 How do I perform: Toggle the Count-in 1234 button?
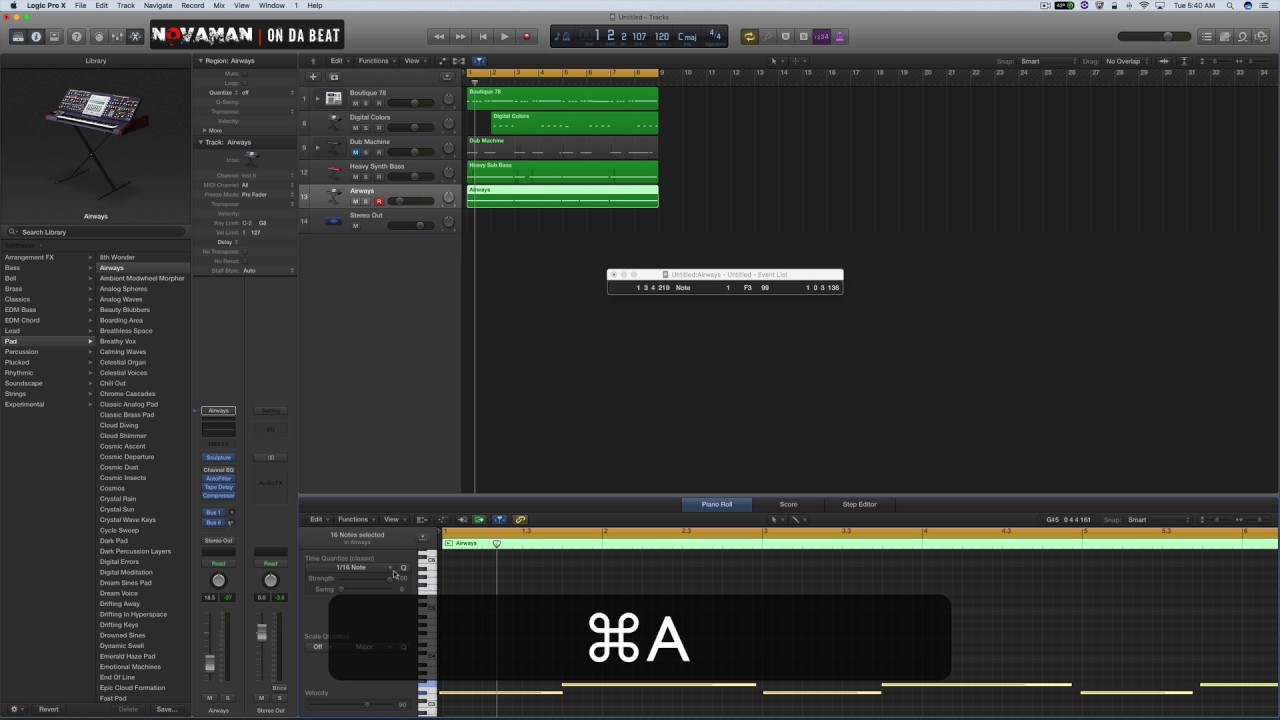coord(821,36)
